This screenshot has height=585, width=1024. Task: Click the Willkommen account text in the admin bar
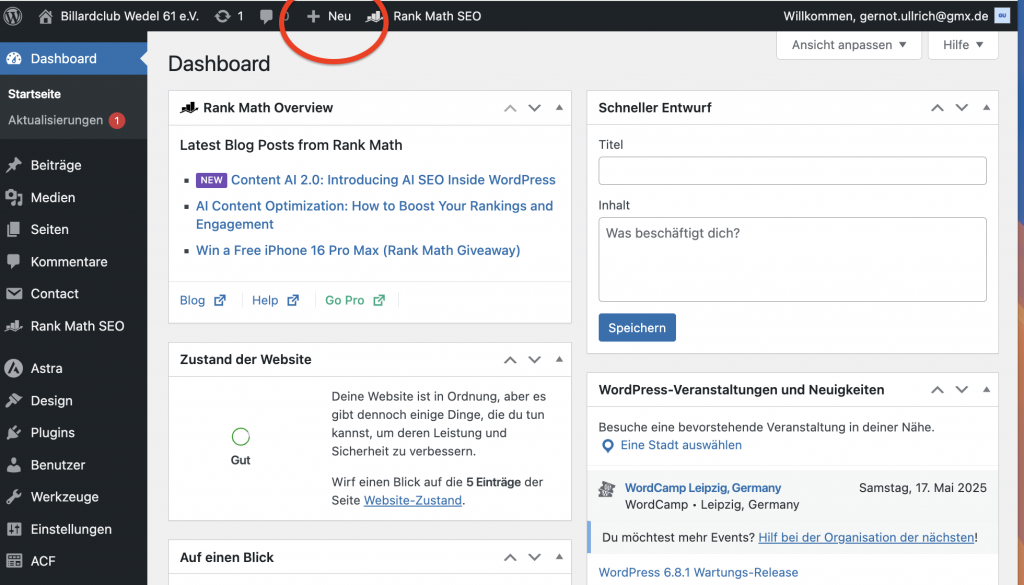pos(886,16)
